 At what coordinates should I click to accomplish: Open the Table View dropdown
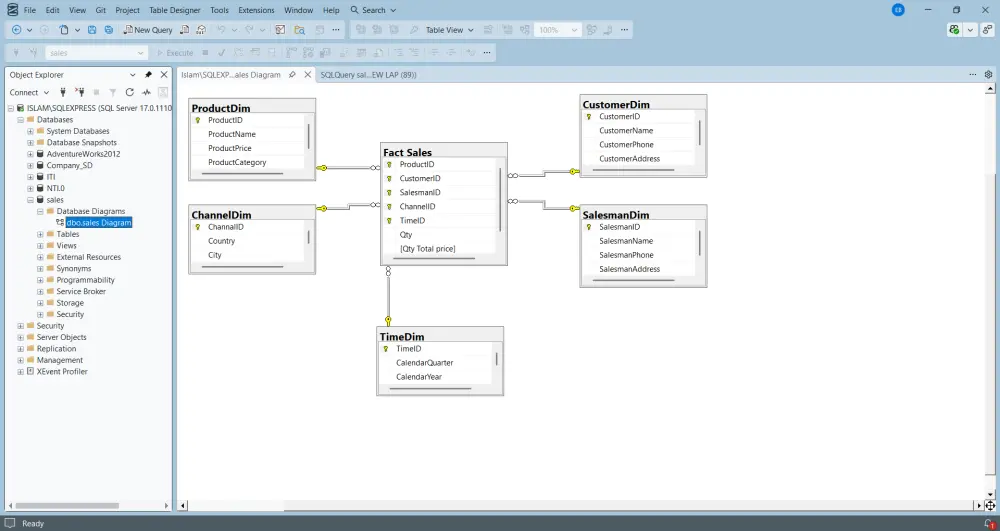[x=450, y=30]
